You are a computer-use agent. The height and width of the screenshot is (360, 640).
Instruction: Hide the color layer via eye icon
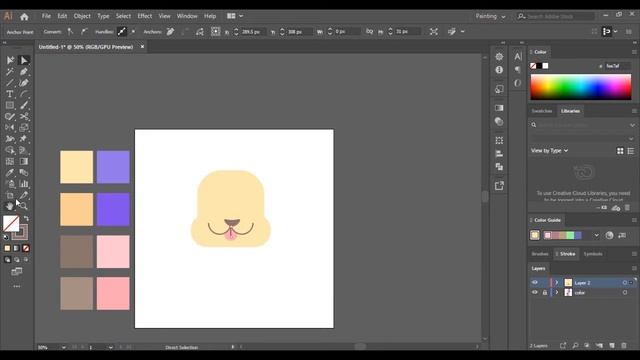pyautogui.click(x=535, y=292)
